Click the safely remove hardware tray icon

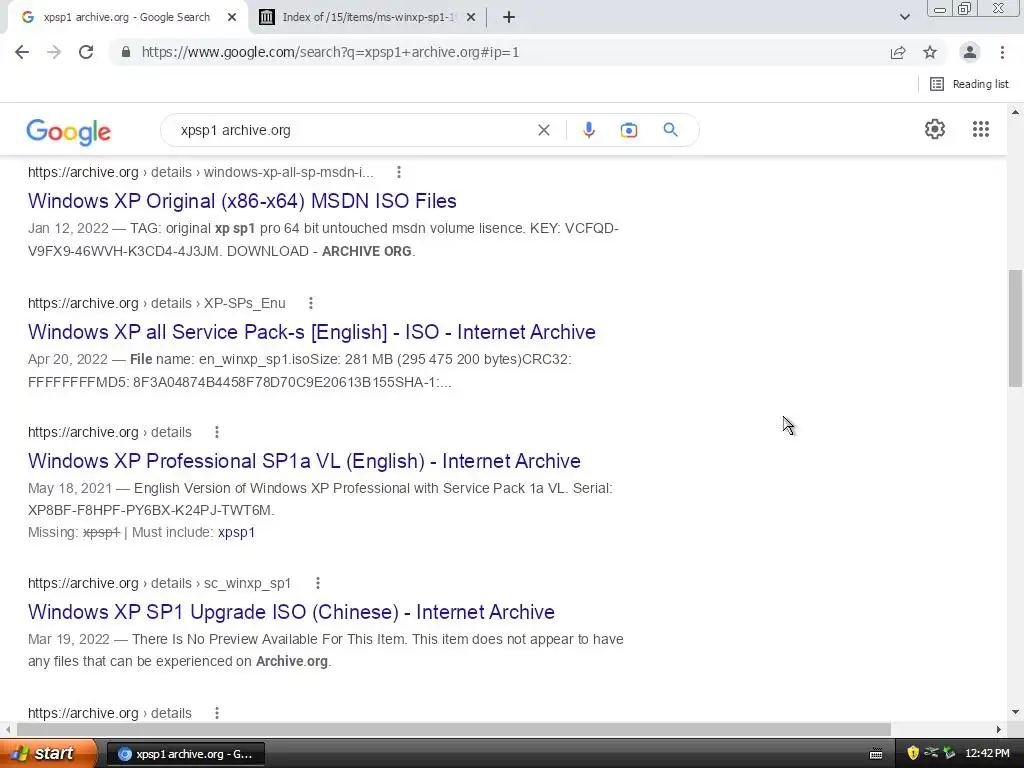click(x=949, y=753)
